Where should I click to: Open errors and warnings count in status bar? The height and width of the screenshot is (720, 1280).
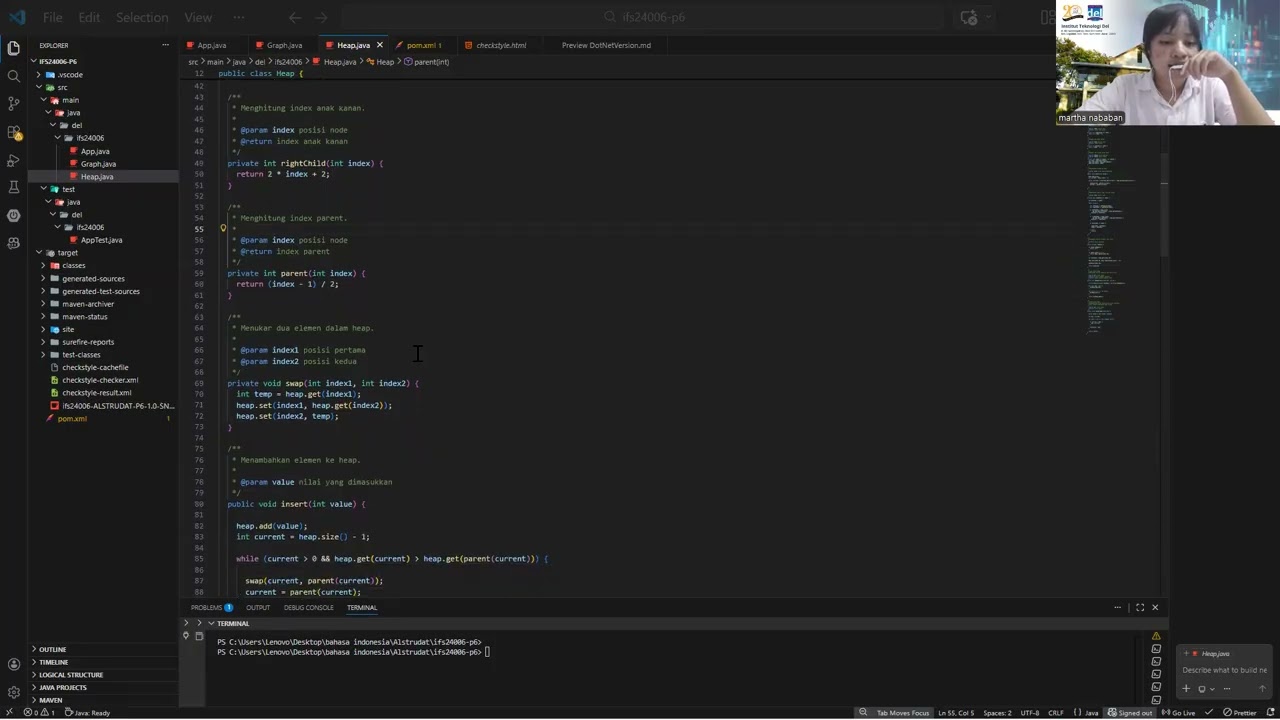pos(40,713)
